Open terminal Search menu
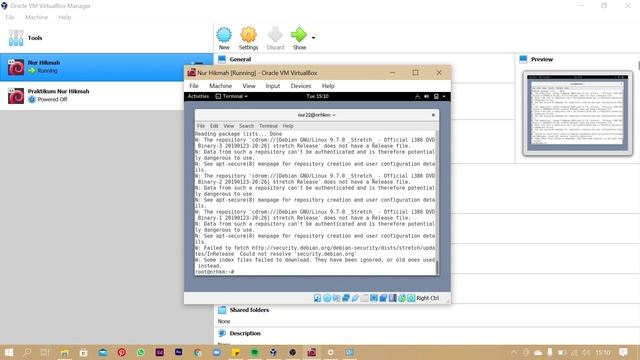 247,126
